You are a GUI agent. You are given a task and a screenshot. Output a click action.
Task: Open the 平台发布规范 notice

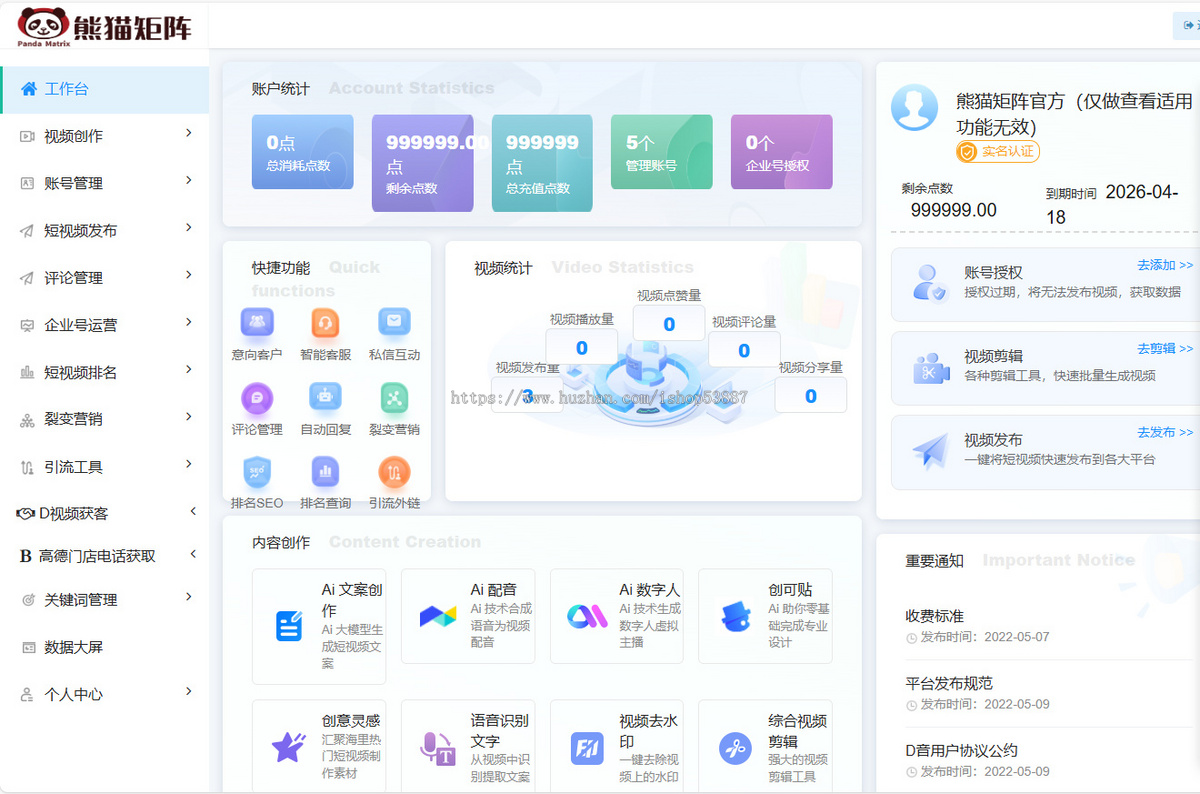pyautogui.click(x=949, y=683)
